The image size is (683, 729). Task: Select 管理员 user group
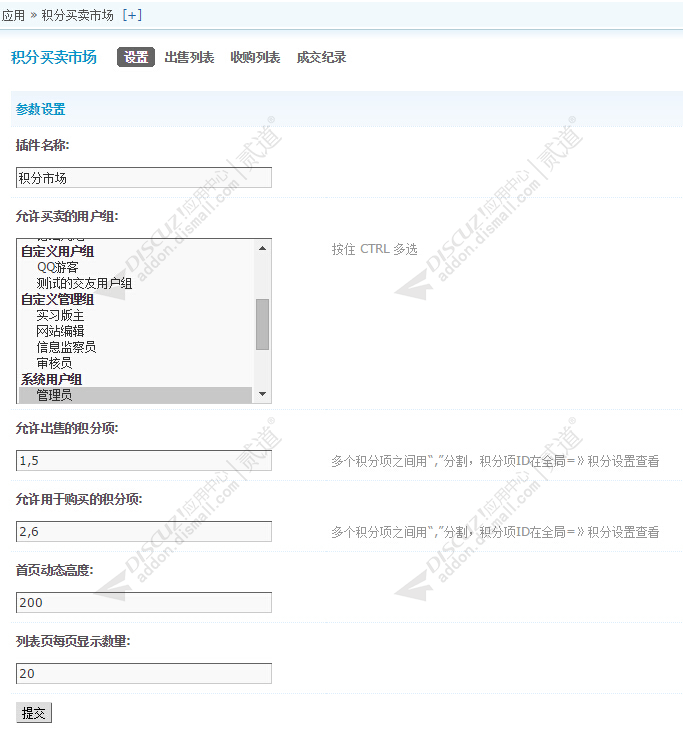[x=54, y=395]
